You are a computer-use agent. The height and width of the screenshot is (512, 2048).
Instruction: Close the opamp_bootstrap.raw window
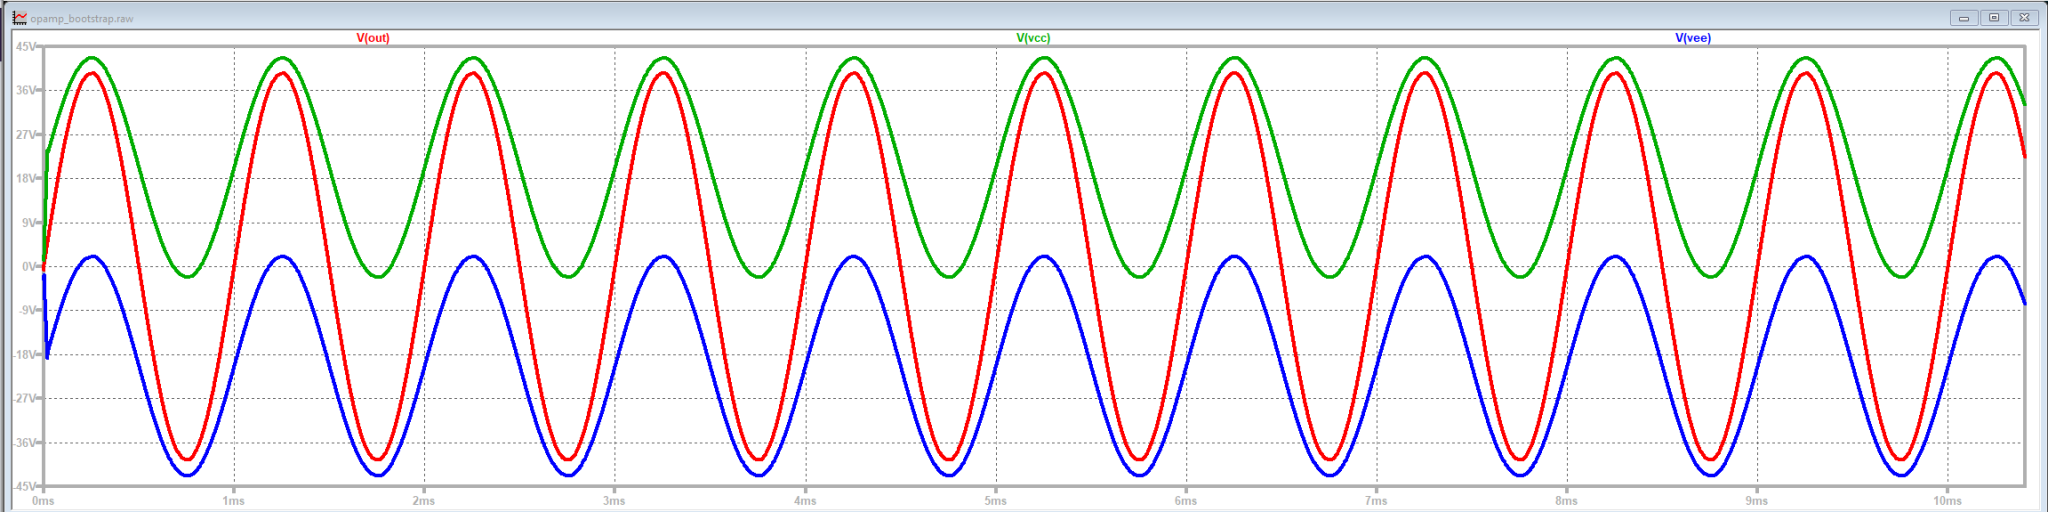click(2024, 18)
